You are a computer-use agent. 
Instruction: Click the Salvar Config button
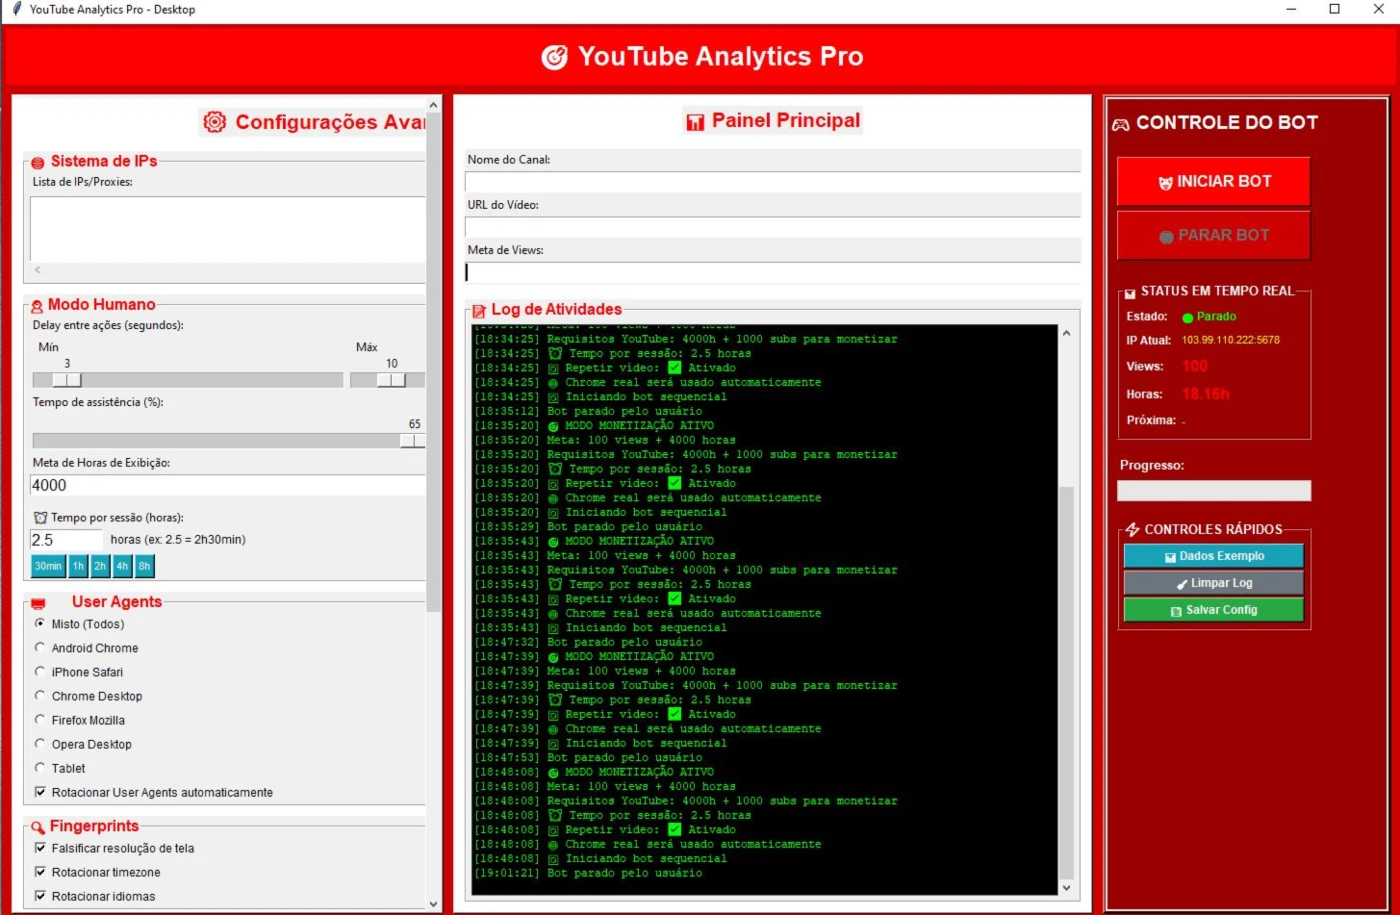click(x=1213, y=610)
